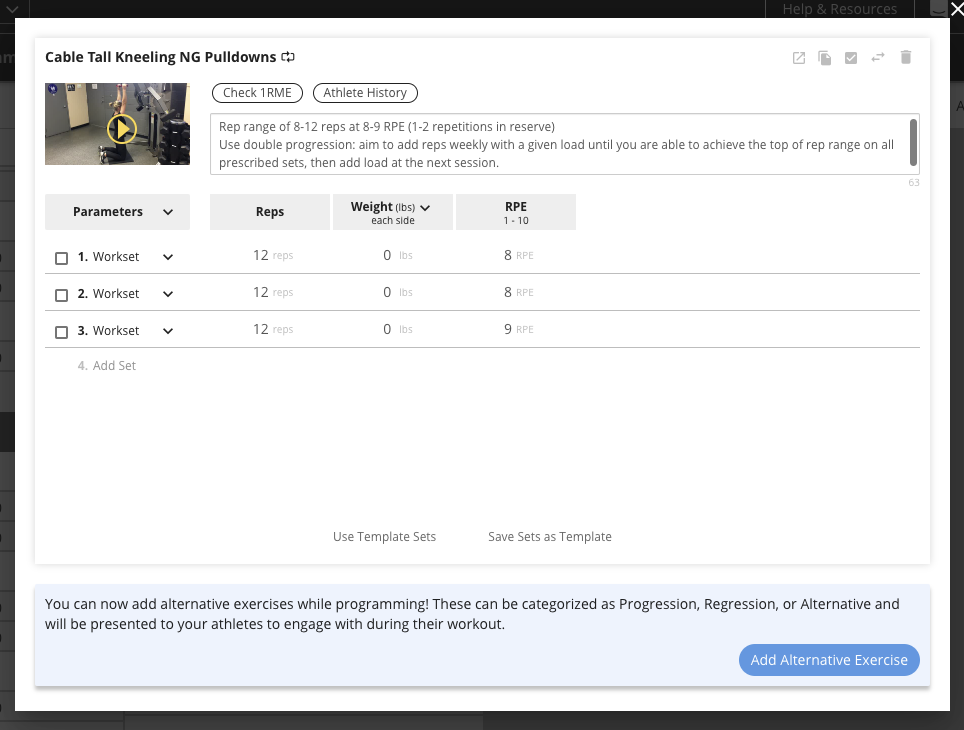Open Athlete History

[x=365, y=93]
